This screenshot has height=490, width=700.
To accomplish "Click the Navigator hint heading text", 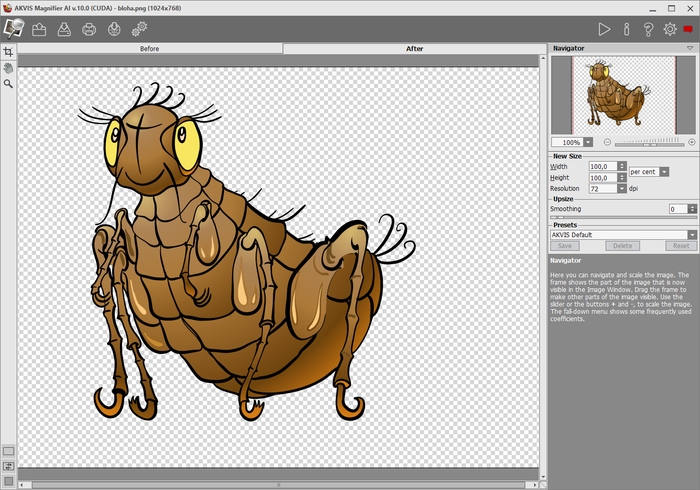I will coord(565,261).
